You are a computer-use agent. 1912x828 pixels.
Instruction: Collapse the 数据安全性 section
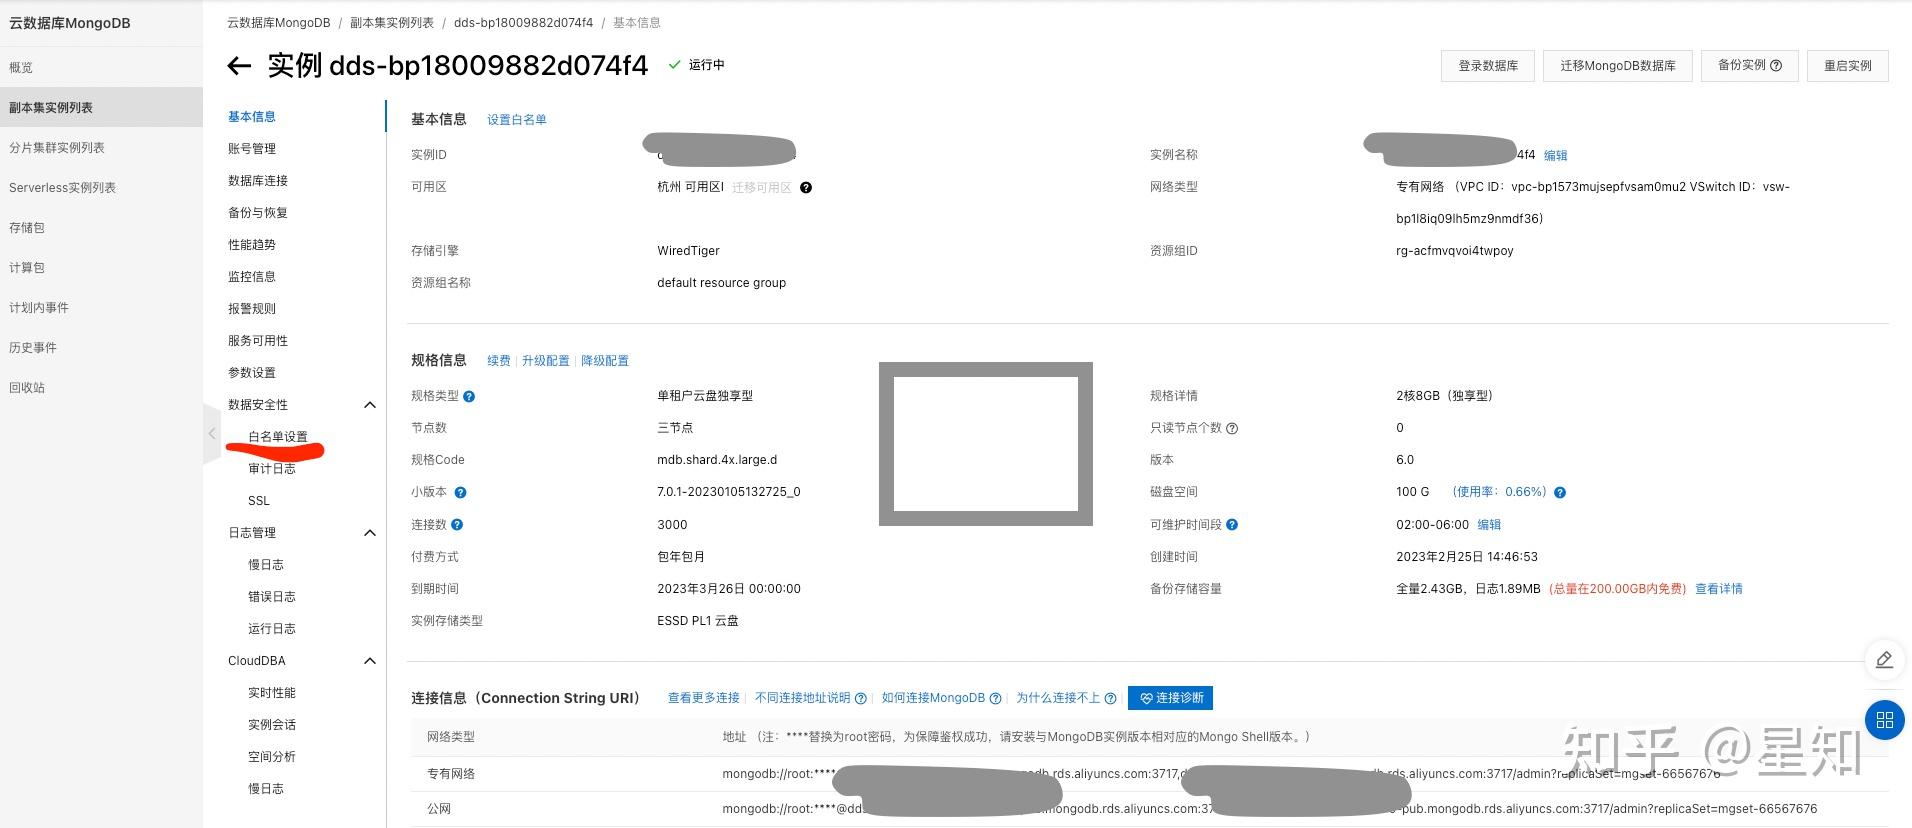click(370, 405)
